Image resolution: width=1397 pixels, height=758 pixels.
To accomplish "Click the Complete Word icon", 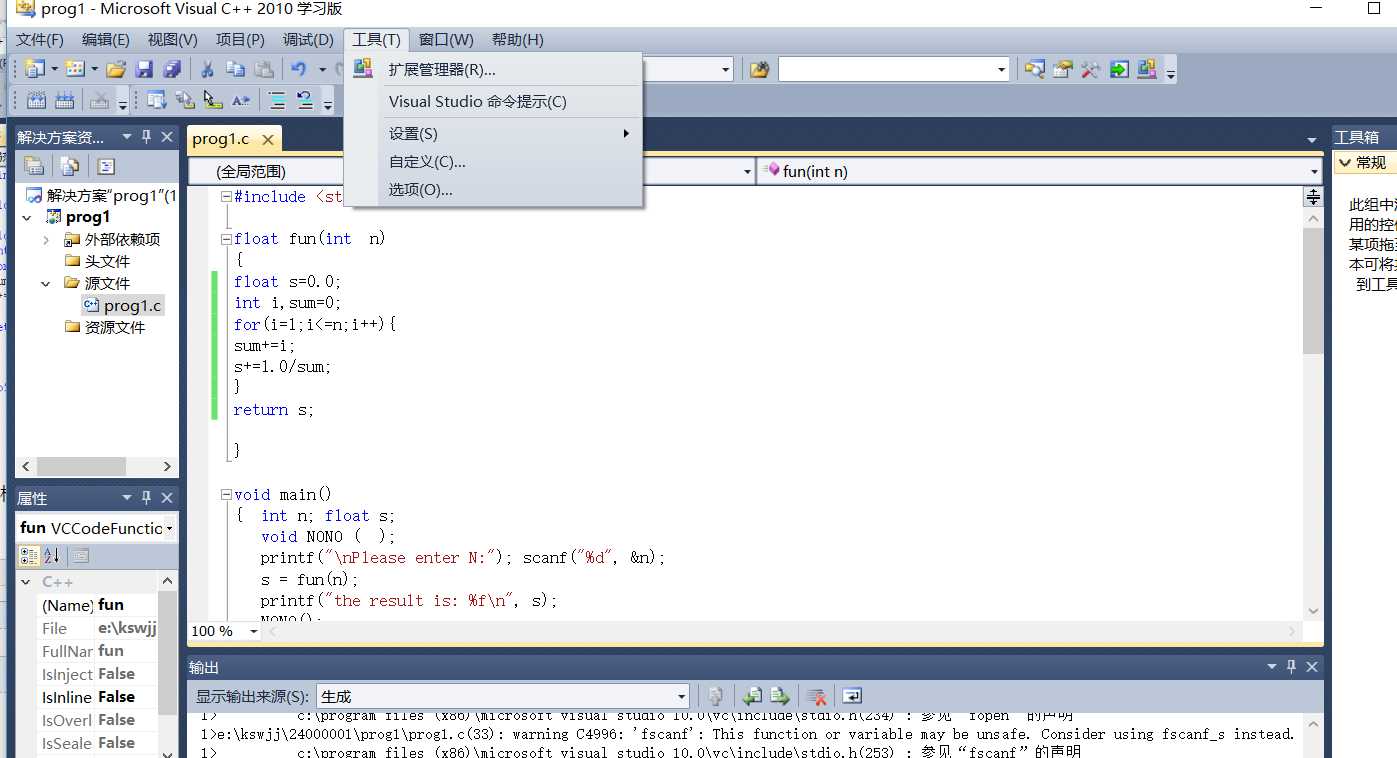I will point(241,100).
